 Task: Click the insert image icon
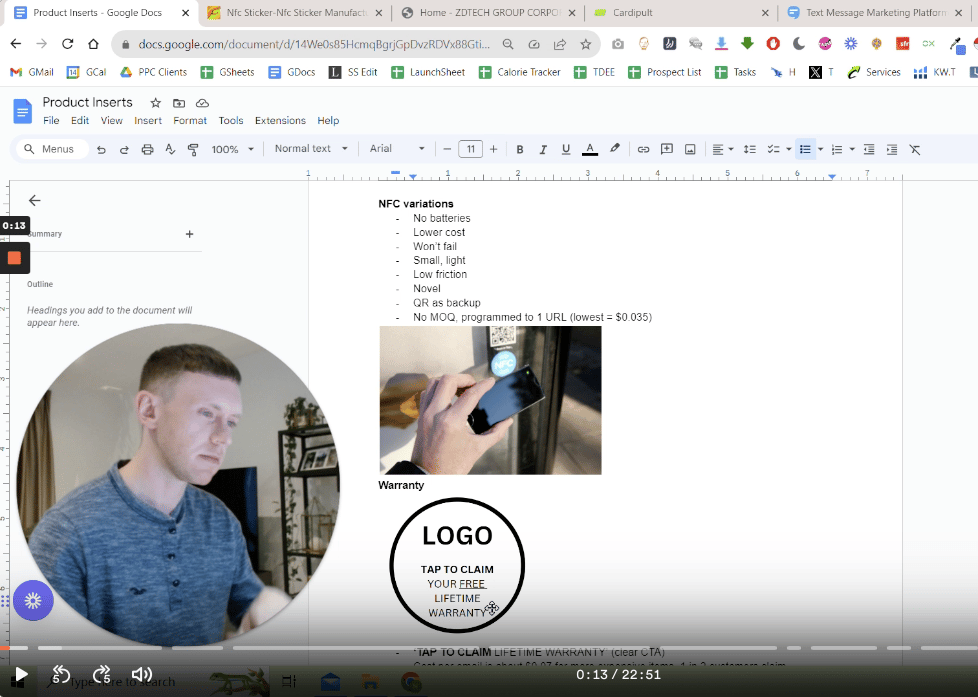690,149
